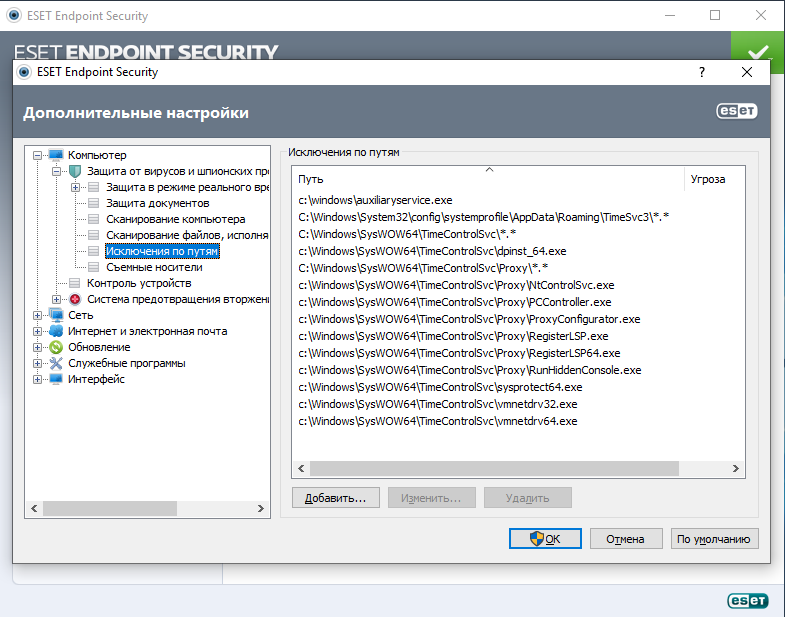Click the ESET eye icon in dialog title
Image resolution: width=785 pixels, height=617 pixels.
pos(24,72)
